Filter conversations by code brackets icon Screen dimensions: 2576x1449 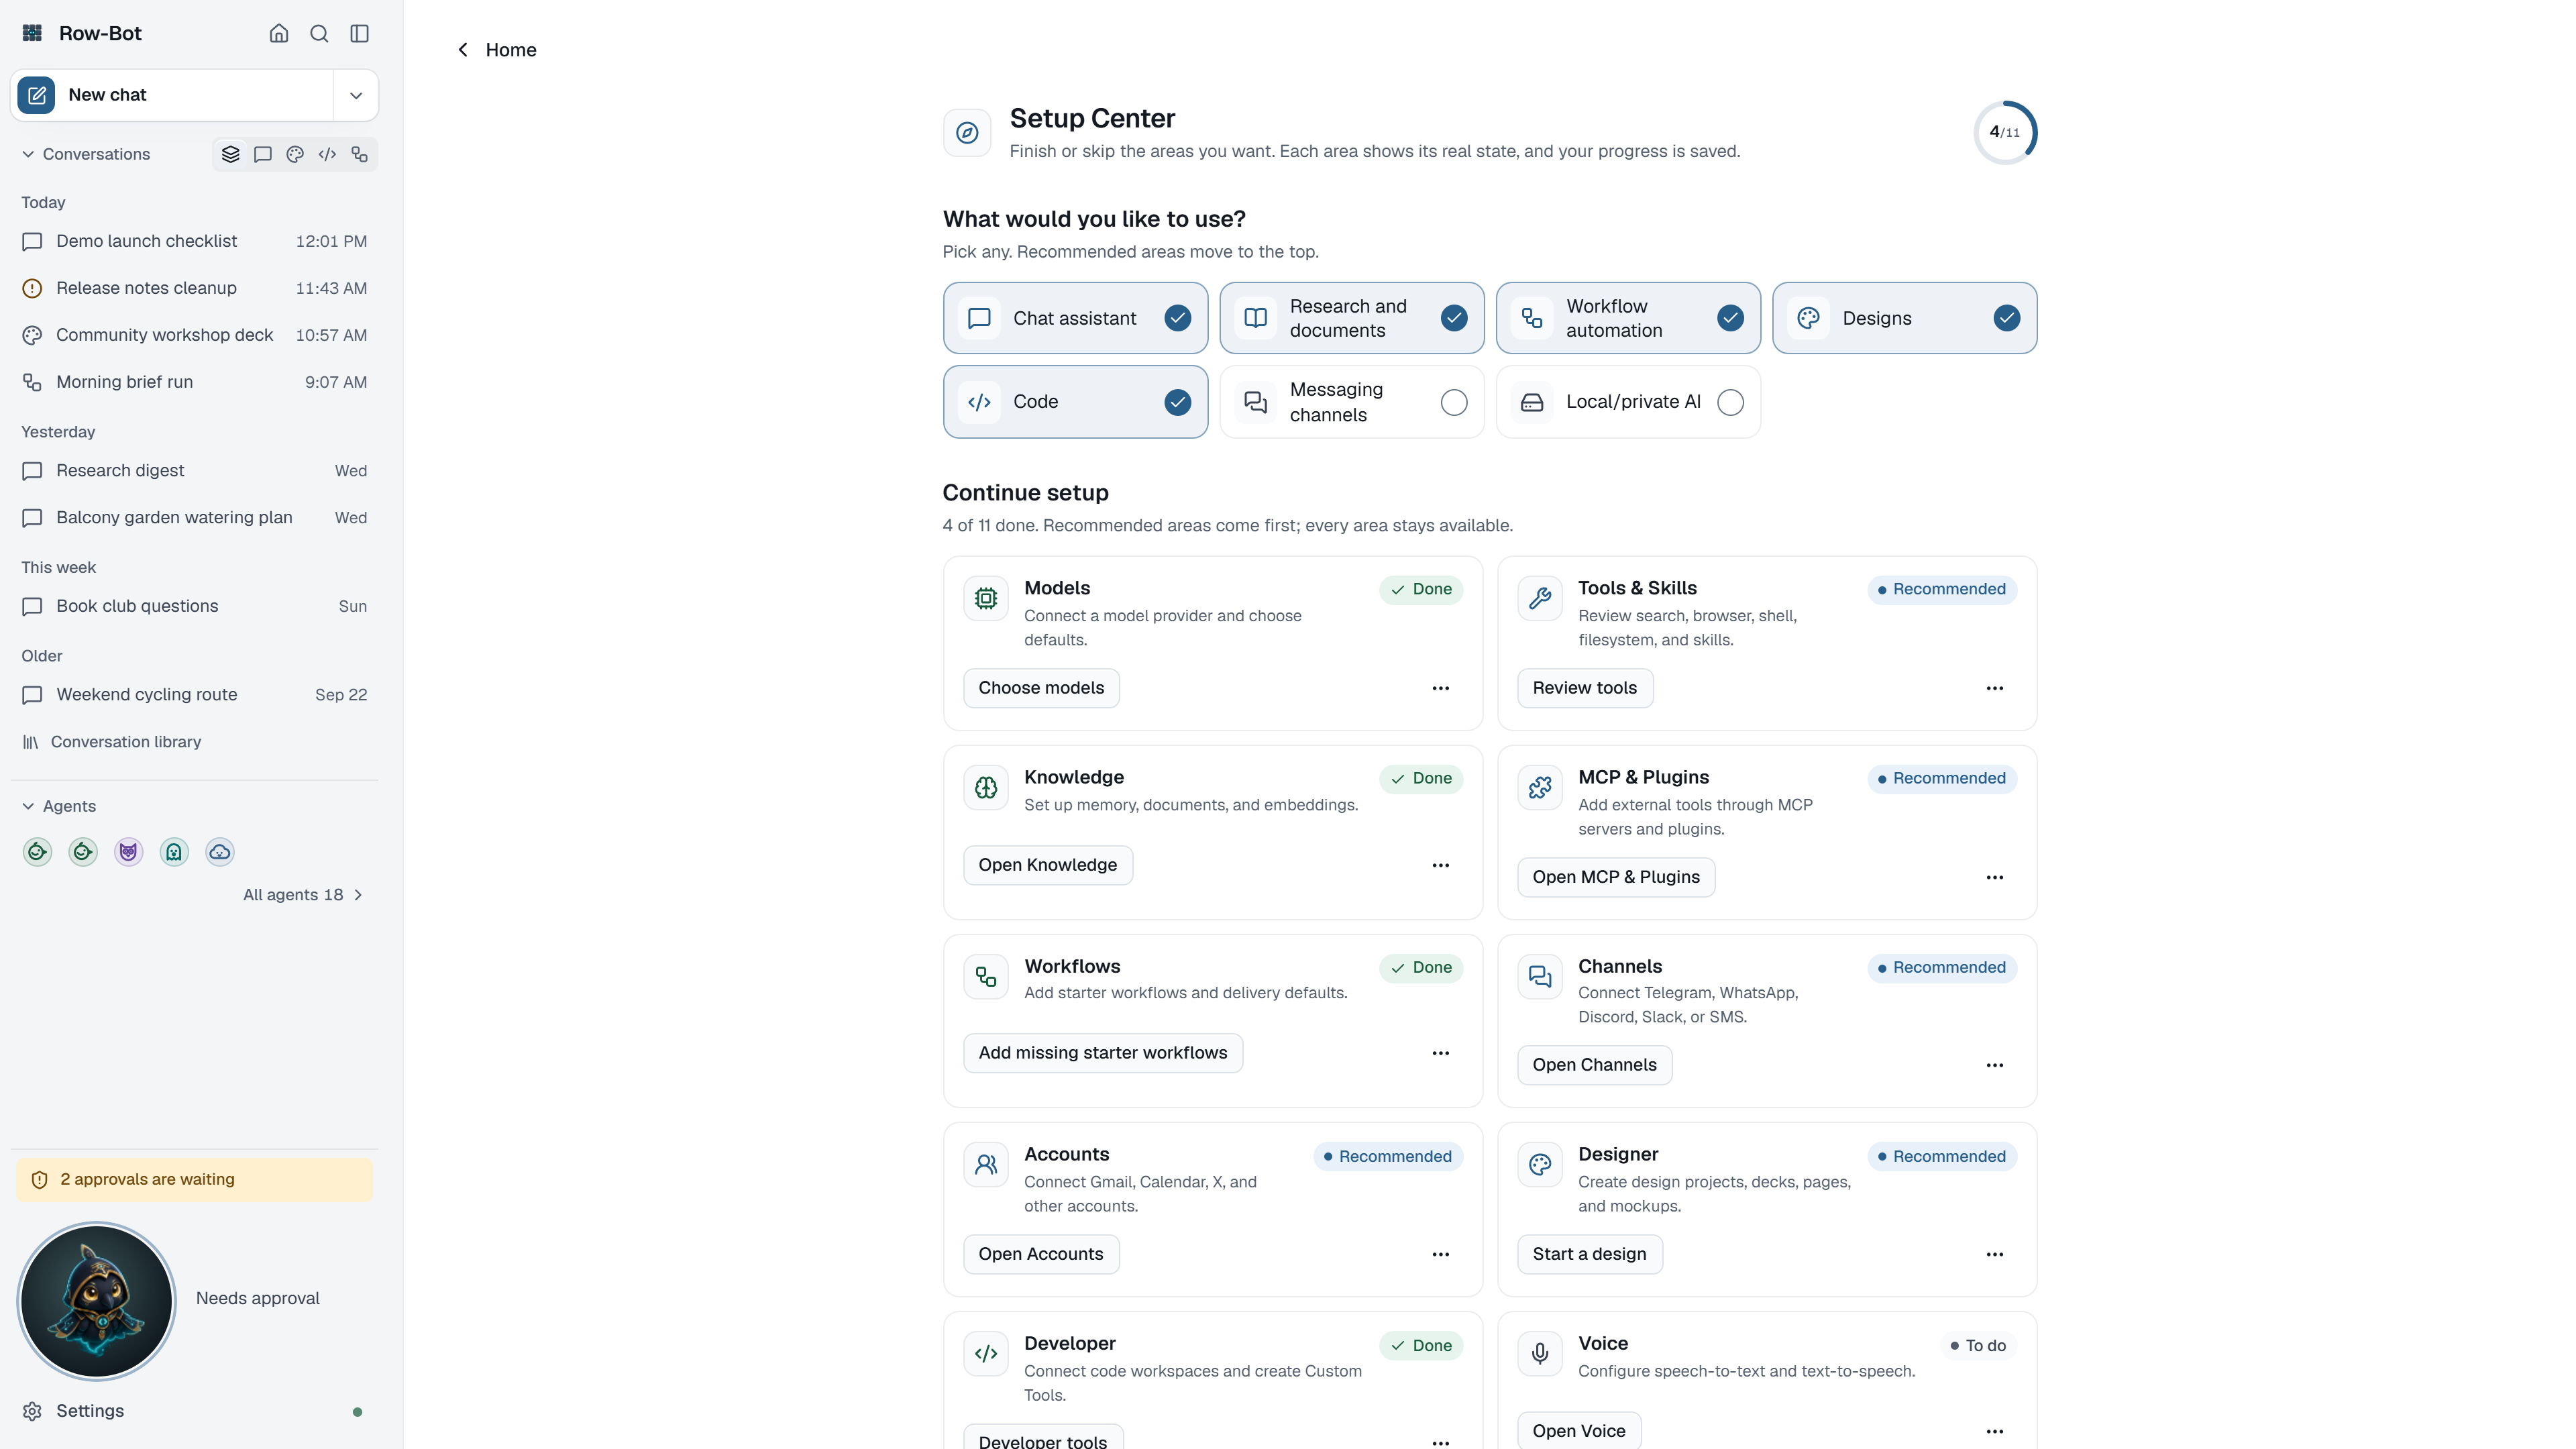click(x=327, y=154)
